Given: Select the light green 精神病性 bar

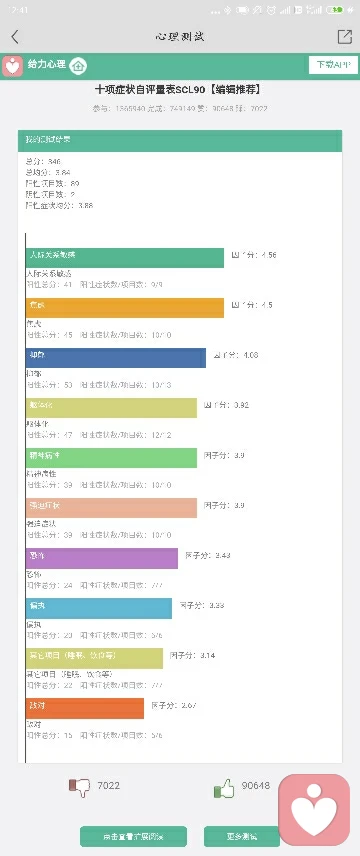Looking at the screenshot, I should 111,458.
